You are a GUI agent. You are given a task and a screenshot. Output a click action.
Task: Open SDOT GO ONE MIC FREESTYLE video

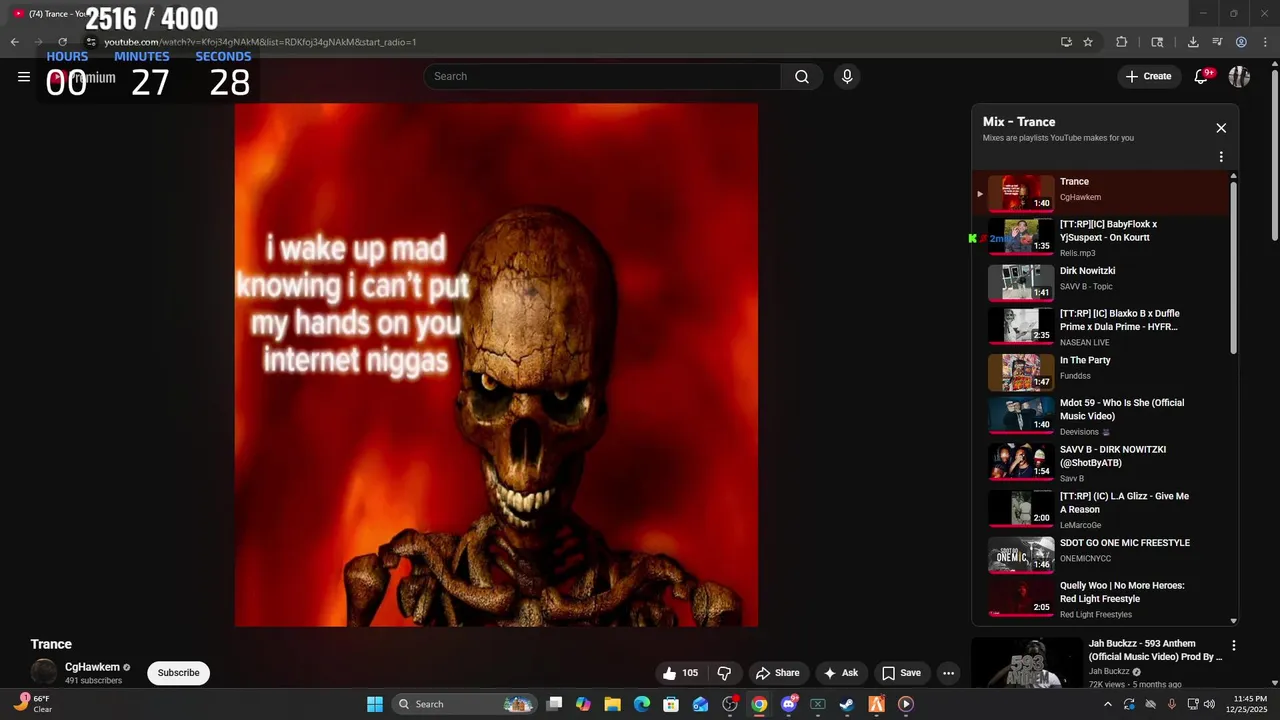pyautogui.click(x=1125, y=543)
